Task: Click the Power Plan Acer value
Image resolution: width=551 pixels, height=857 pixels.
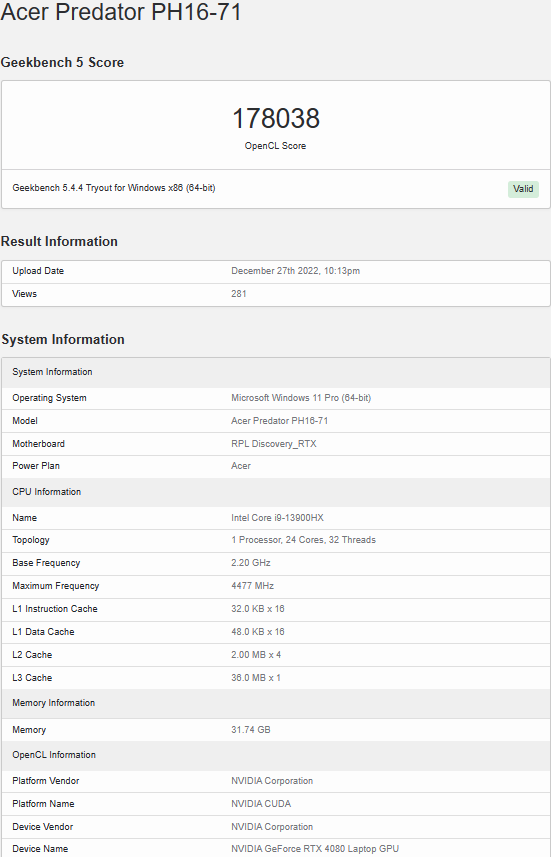Action: [241, 466]
